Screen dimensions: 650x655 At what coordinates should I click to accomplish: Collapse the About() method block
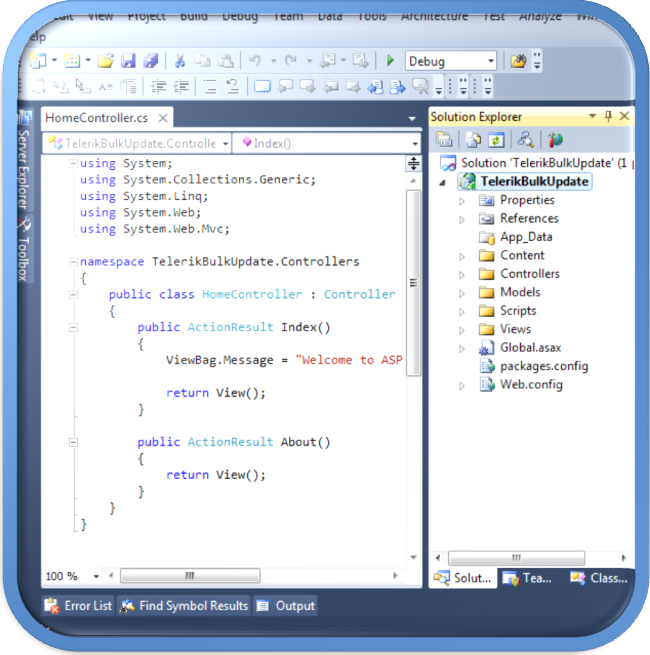pyautogui.click(x=73, y=442)
